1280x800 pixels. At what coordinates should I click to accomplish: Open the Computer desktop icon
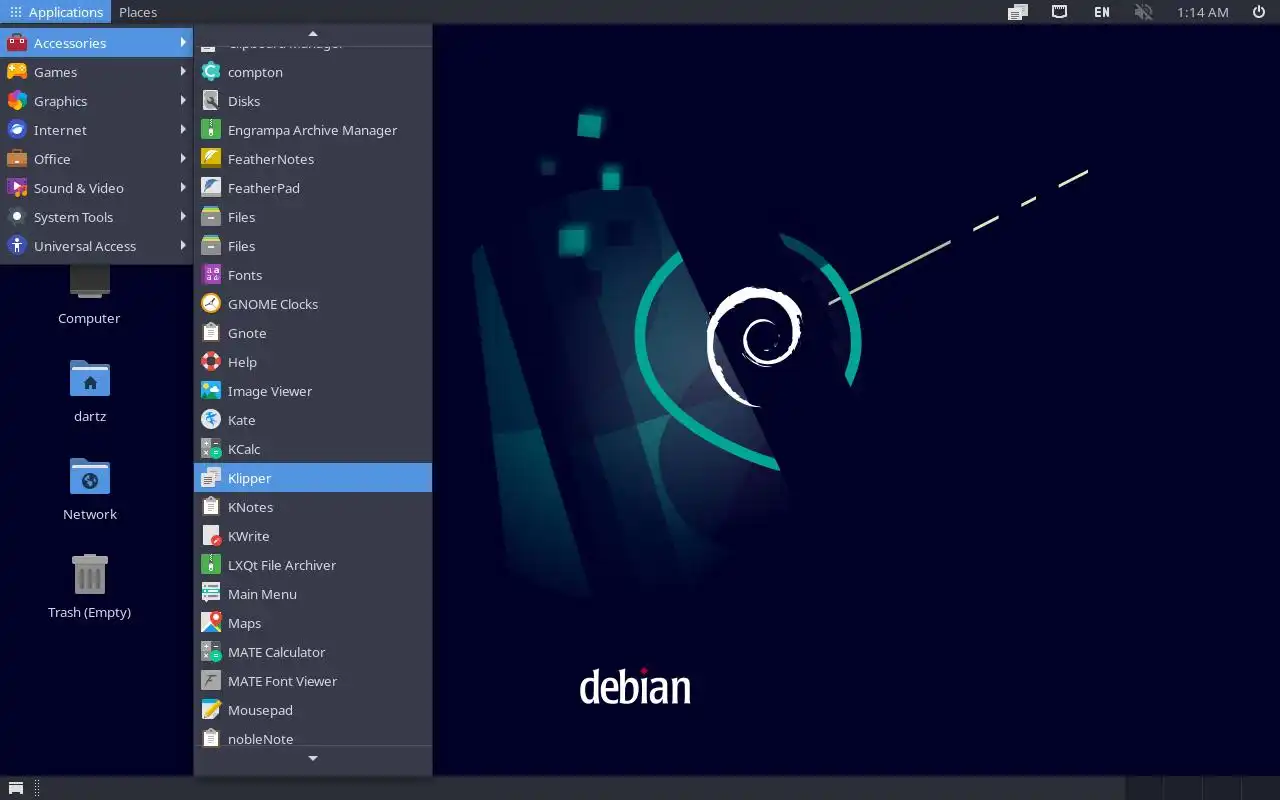click(x=89, y=295)
